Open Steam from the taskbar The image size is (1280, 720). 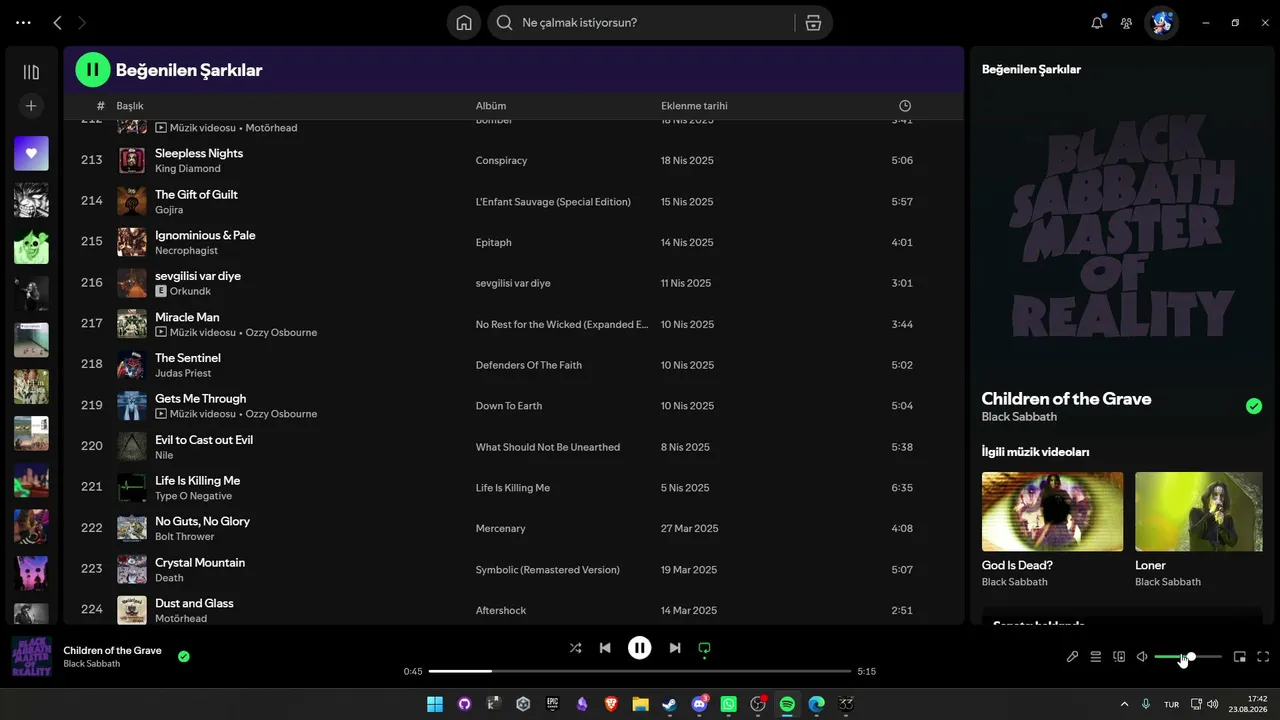click(x=670, y=704)
